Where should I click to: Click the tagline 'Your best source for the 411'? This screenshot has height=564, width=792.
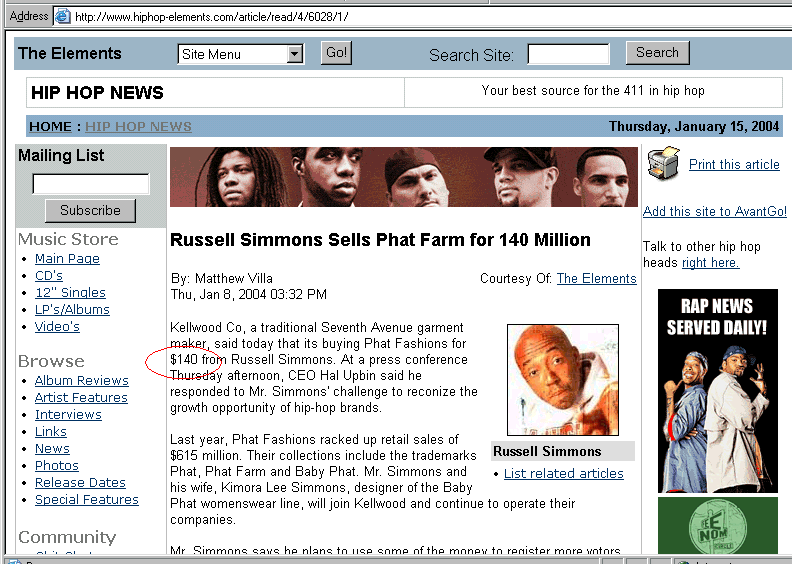click(x=593, y=91)
